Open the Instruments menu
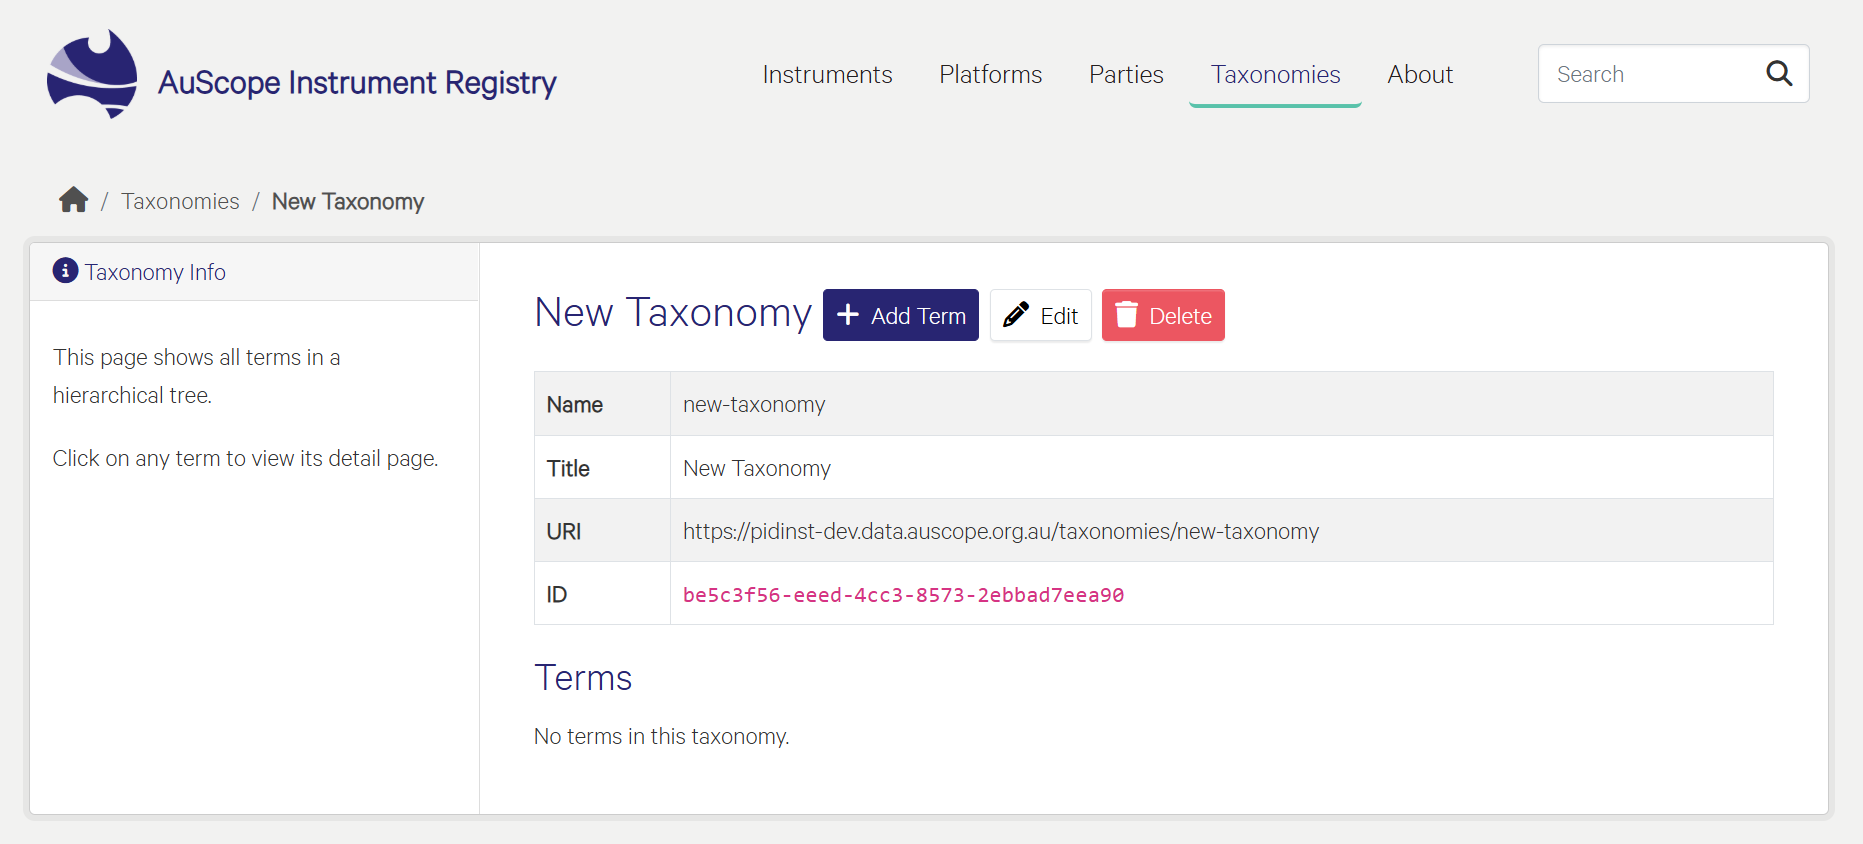 click(x=827, y=74)
